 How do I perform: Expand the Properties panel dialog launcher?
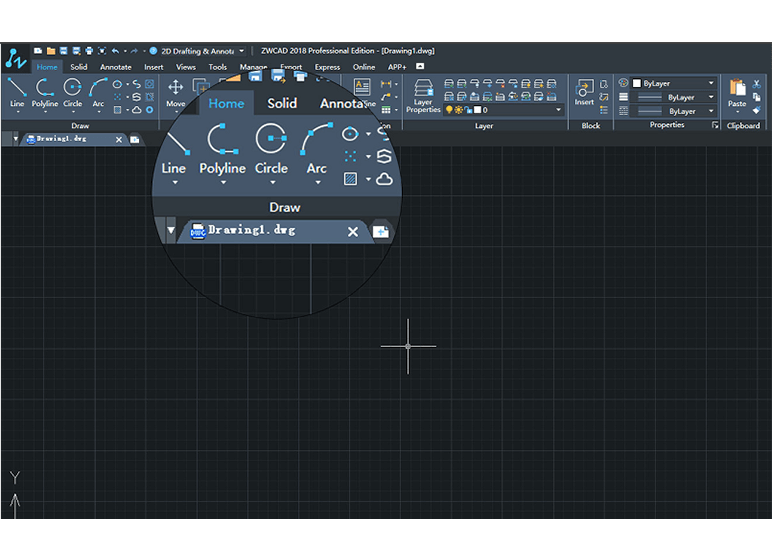click(x=715, y=126)
